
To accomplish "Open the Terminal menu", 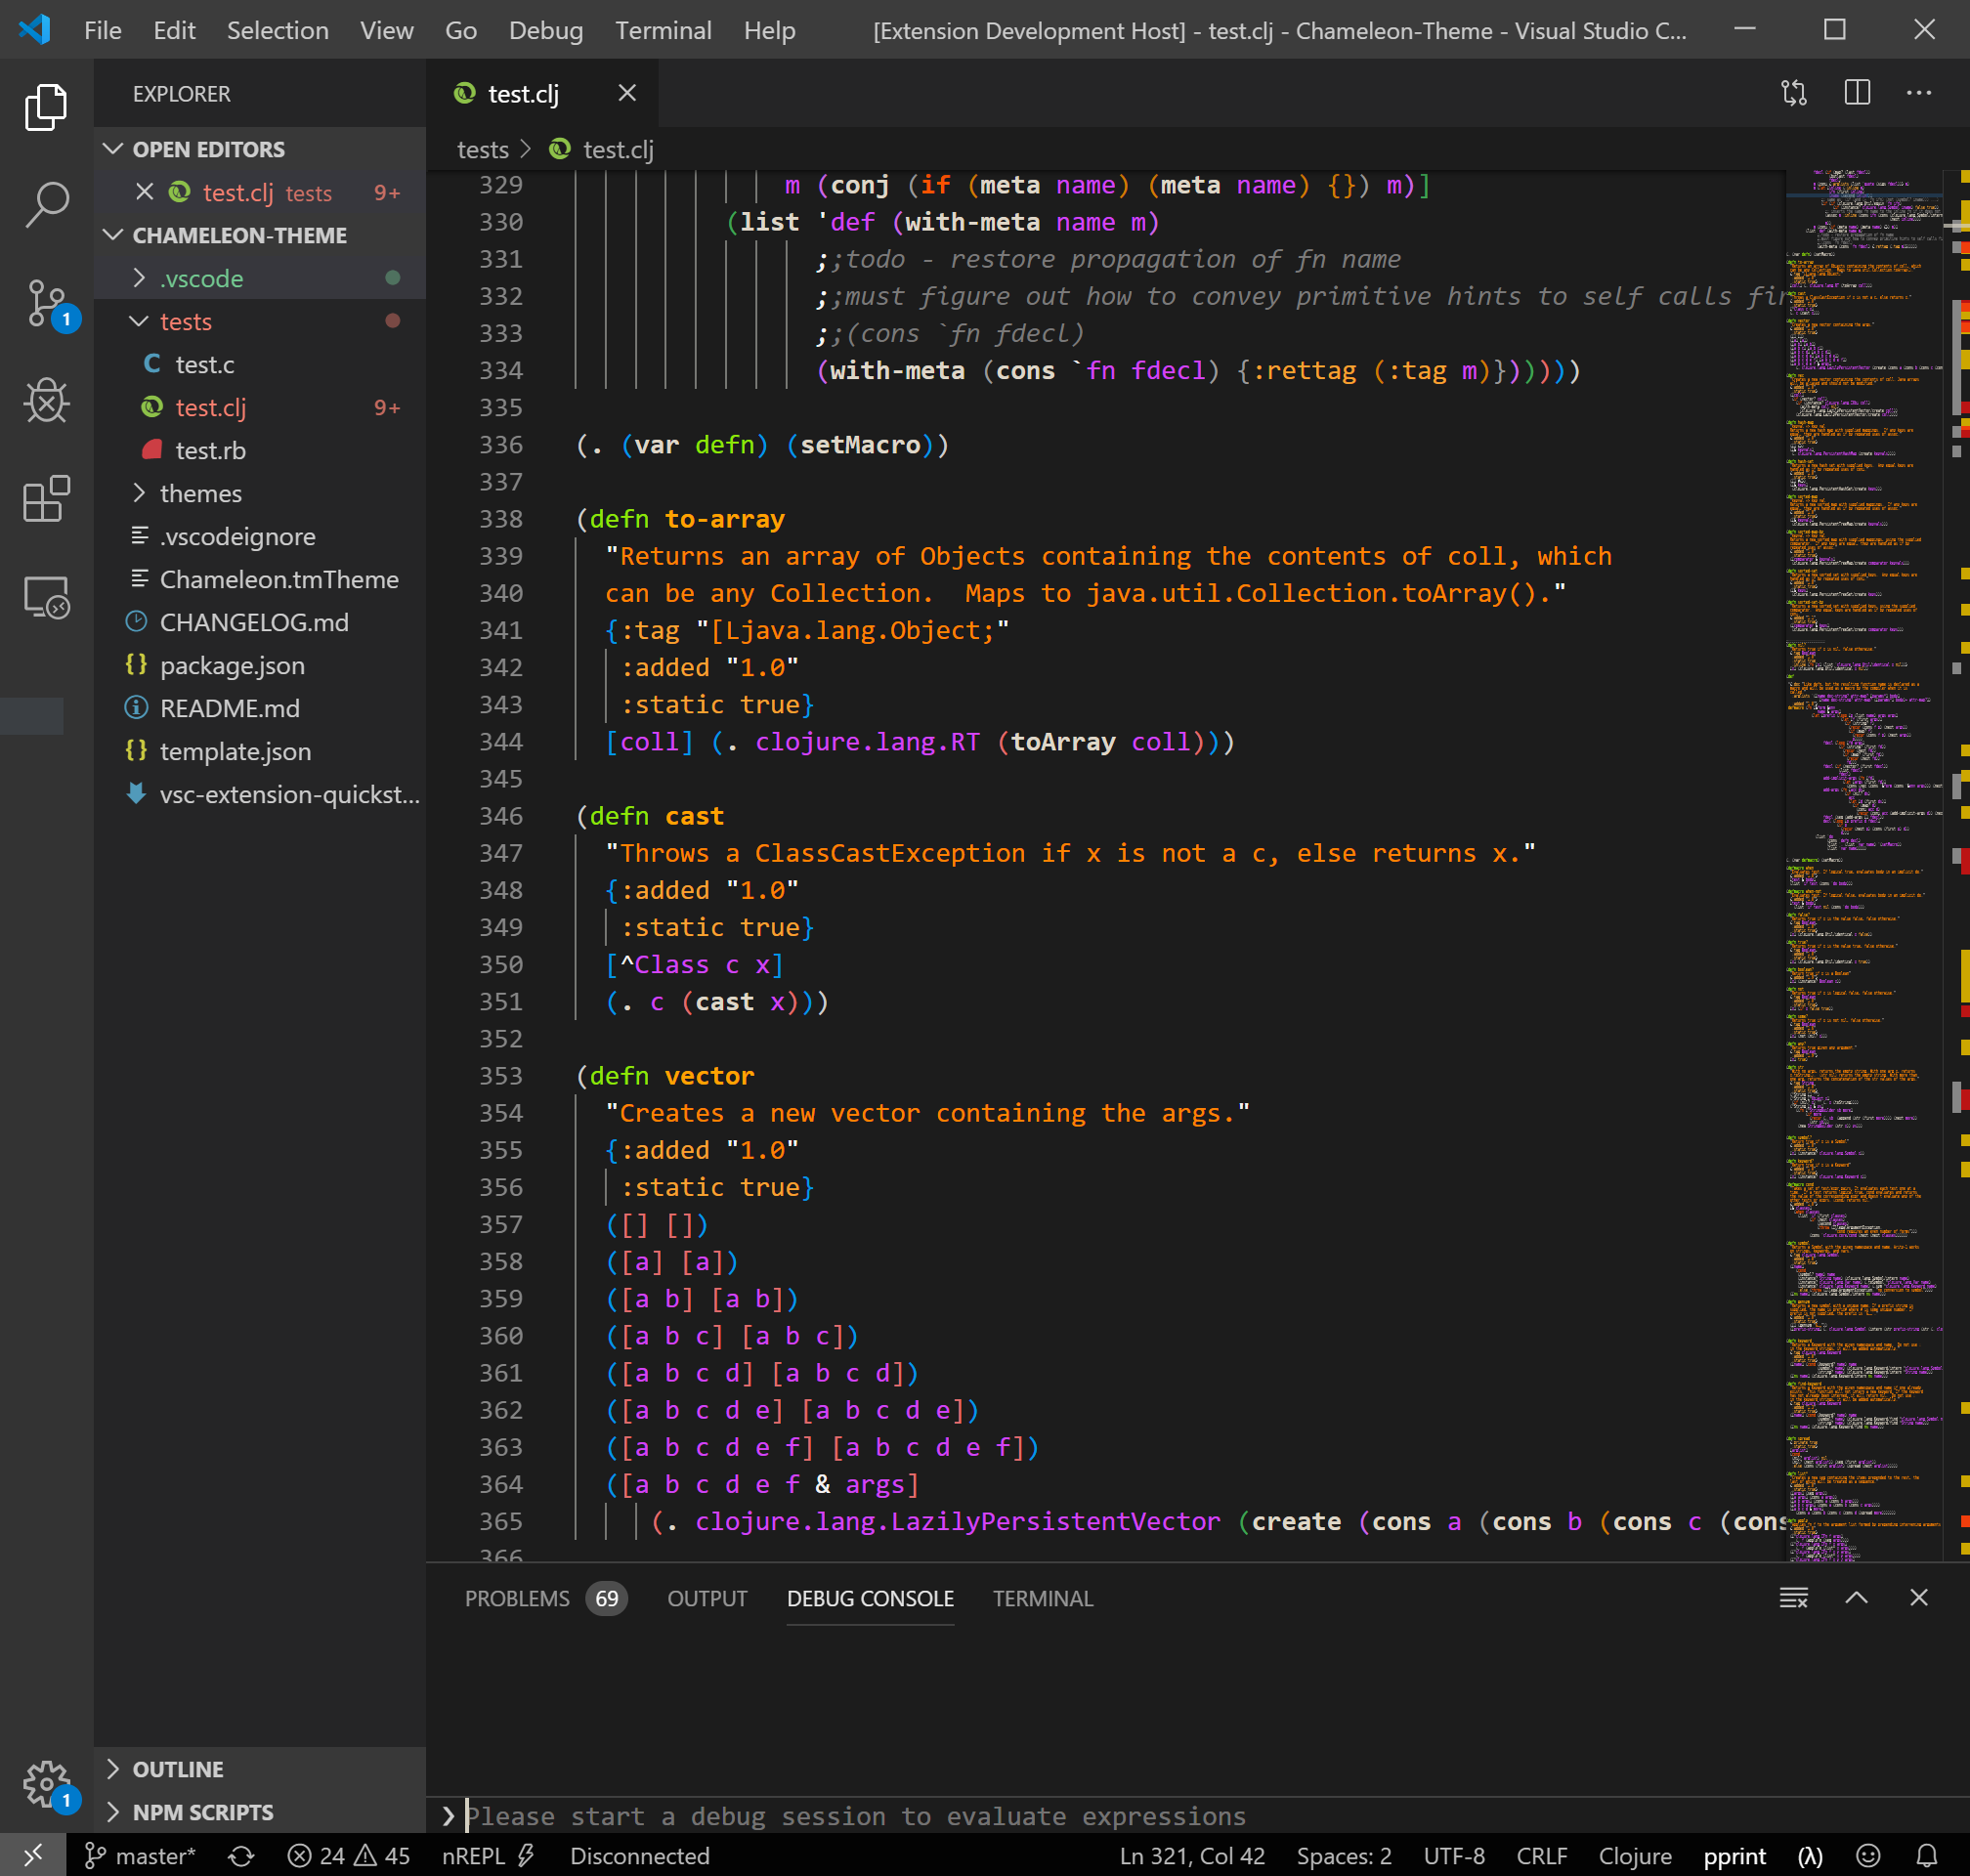I will pyautogui.click(x=663, y=30).
